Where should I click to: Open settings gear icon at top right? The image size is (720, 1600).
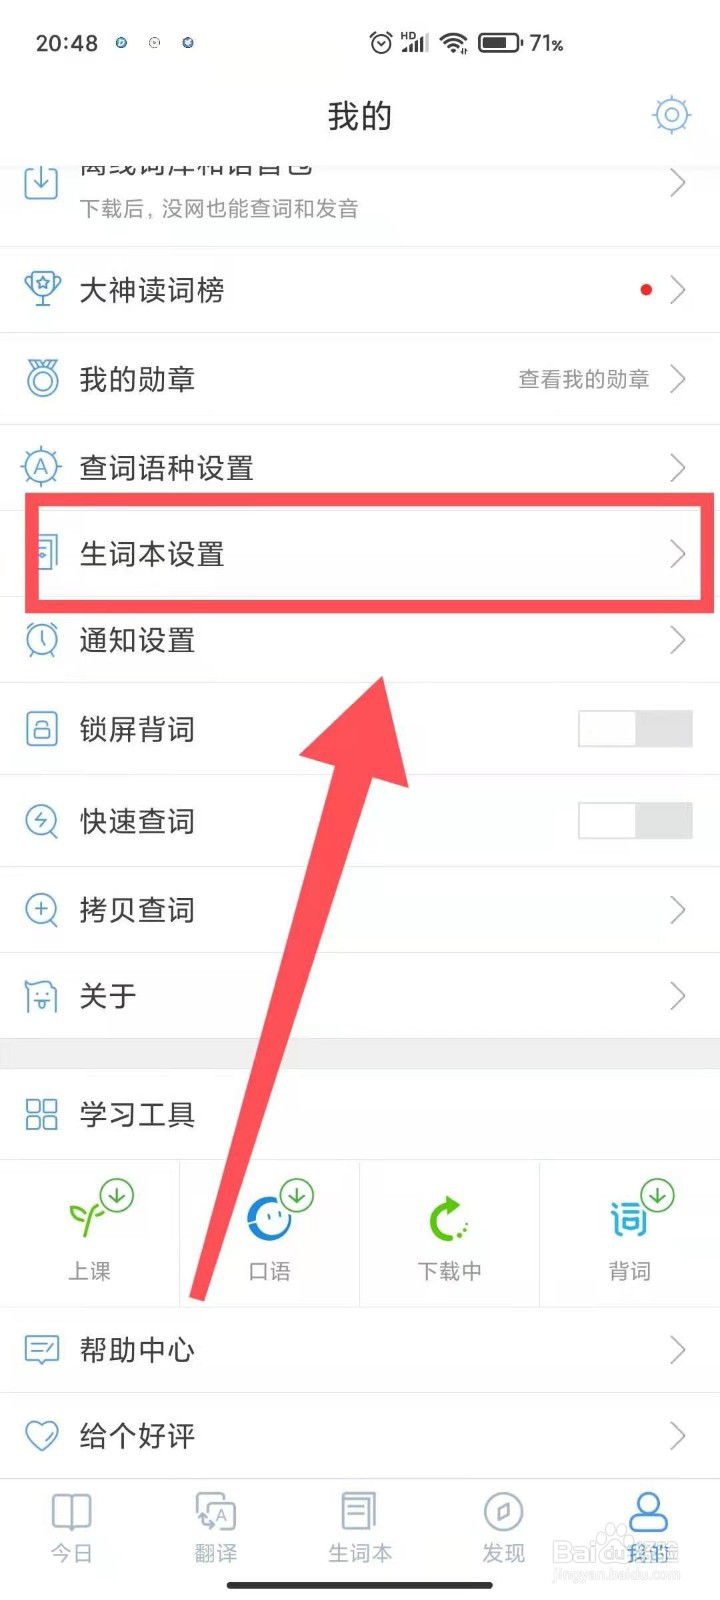[x=672, y=115]
